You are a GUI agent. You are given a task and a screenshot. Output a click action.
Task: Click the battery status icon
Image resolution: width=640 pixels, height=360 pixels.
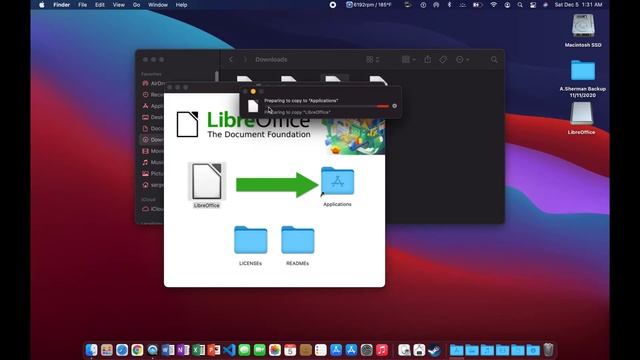pos(477,5)
